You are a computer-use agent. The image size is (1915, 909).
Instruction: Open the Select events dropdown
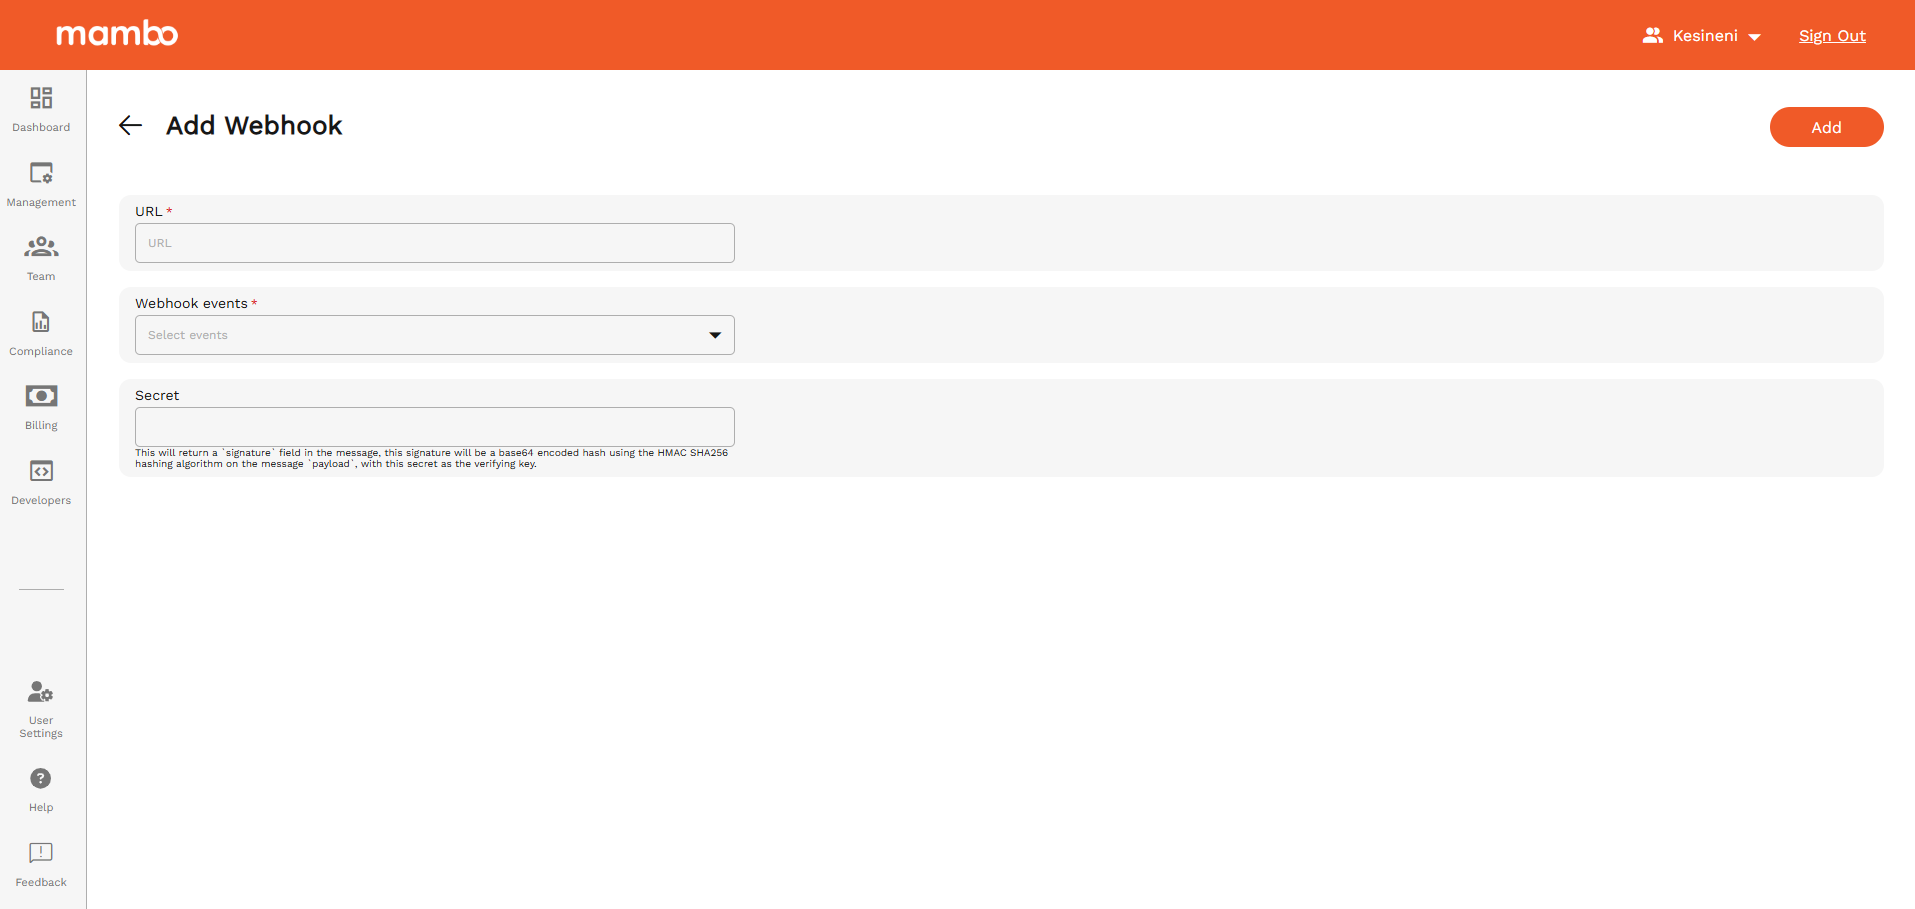[434, 334]
